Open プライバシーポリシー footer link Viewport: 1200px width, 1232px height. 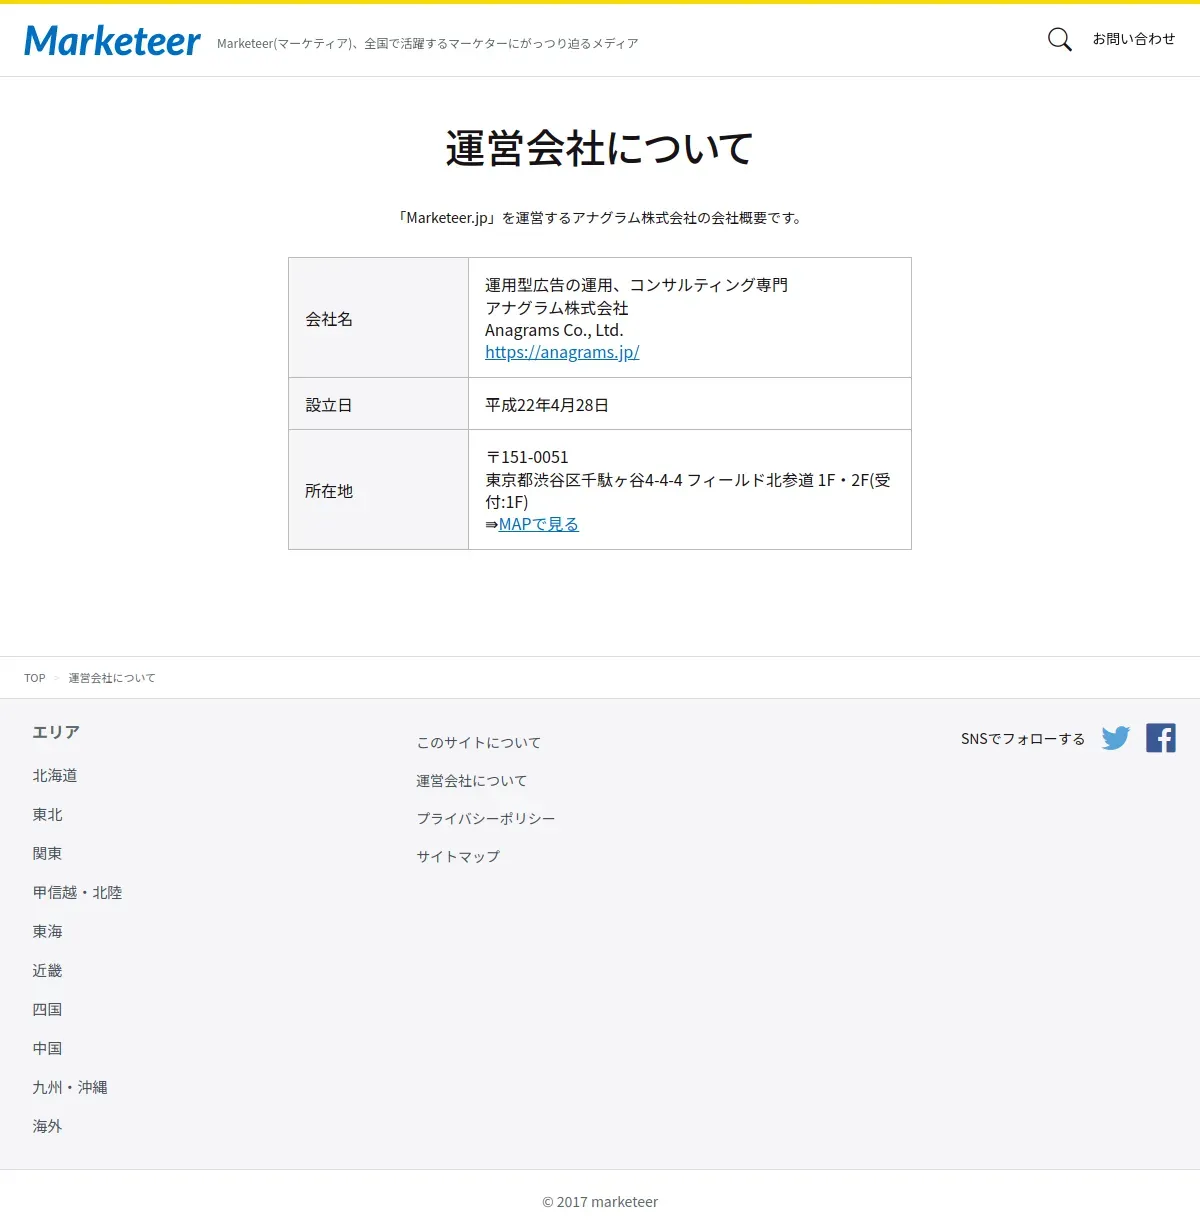(x=486, y=819)
